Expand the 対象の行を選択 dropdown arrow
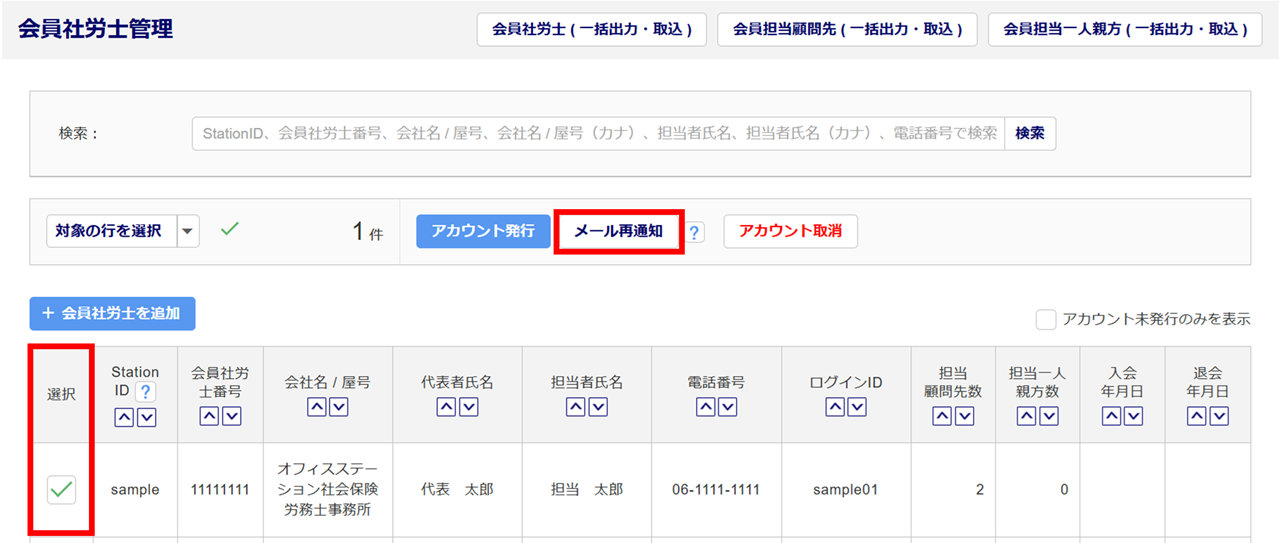This screenshot has height=543, width=1280. pos(188,231)
